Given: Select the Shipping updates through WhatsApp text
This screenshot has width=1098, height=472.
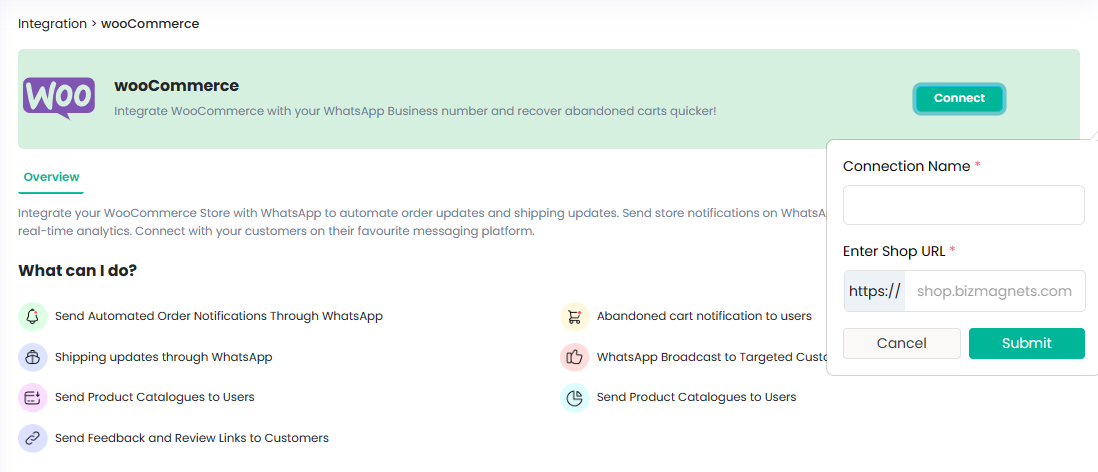Looking at the screenshot, I should (x=163, y=357).
